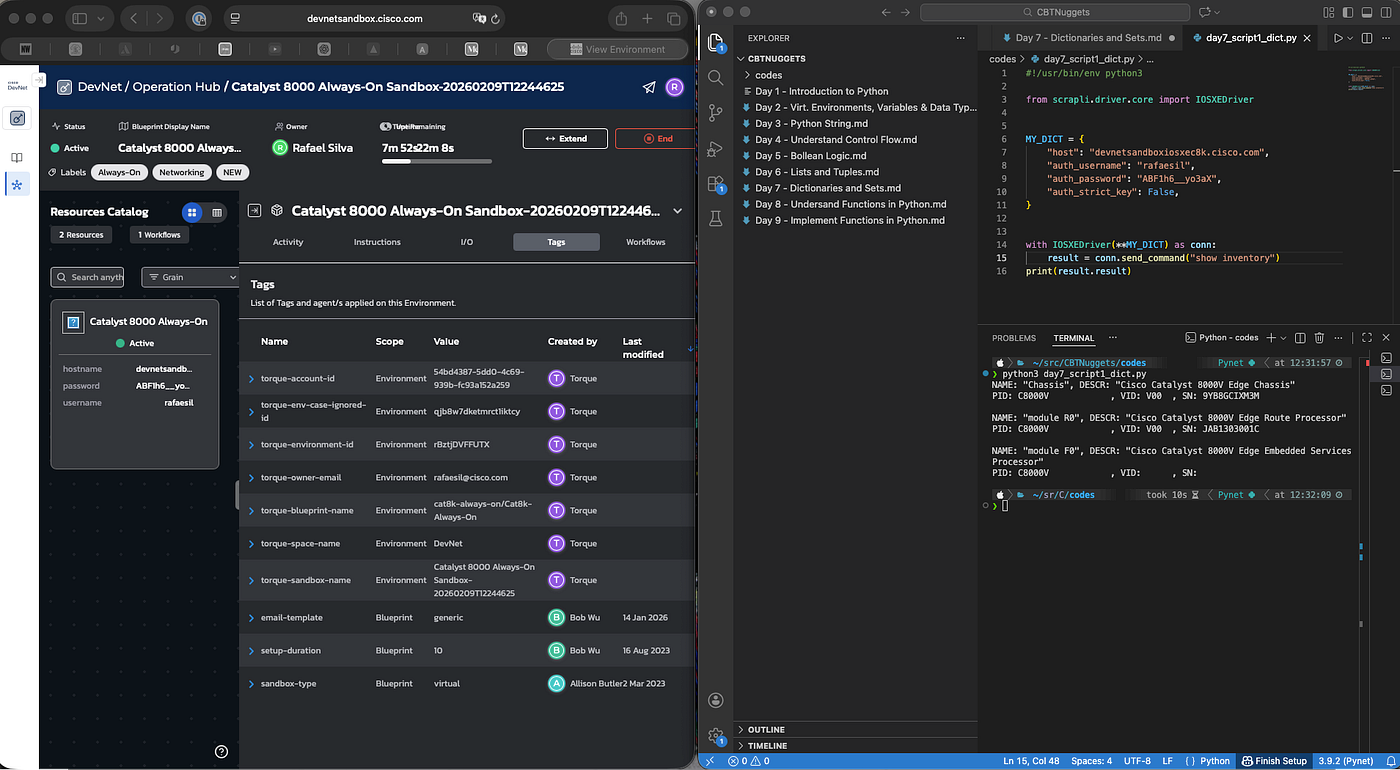Open the help question mark icon
The height and width of the screenshot is (770, 1400).
[x=222, y=752]
